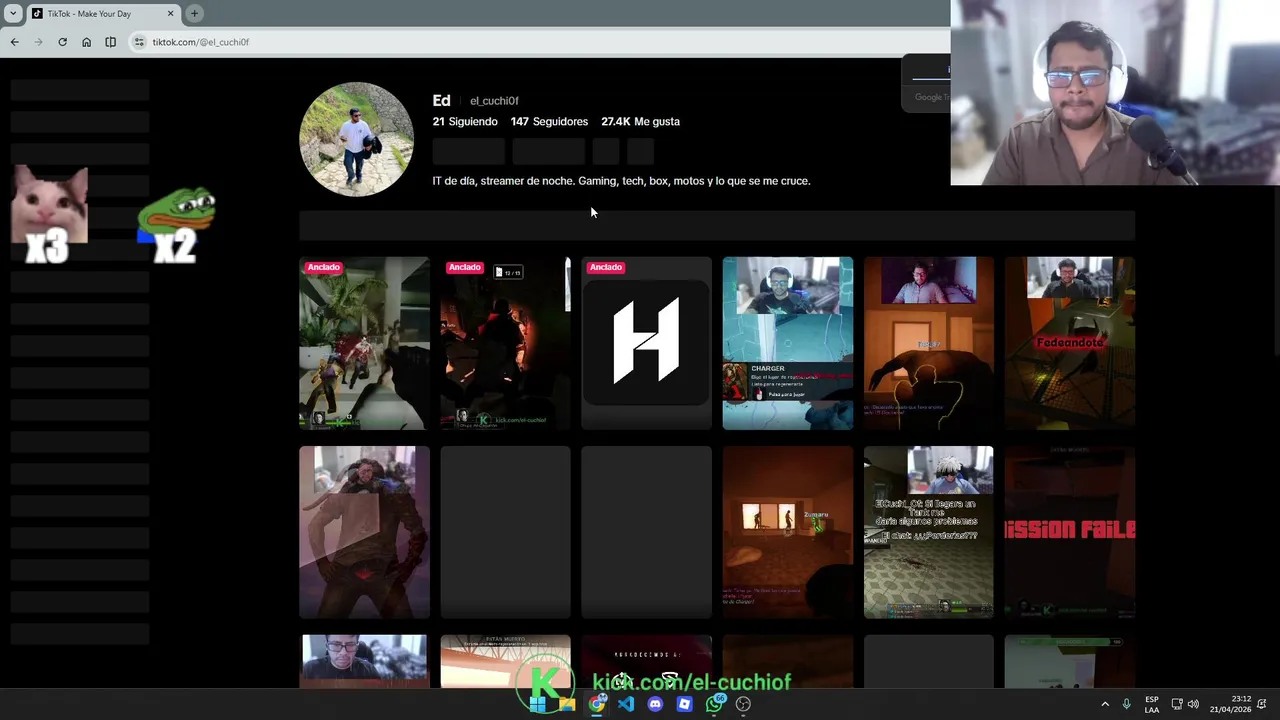Go back to the previous page
The image size is (1280, 720).
[14, 42]
